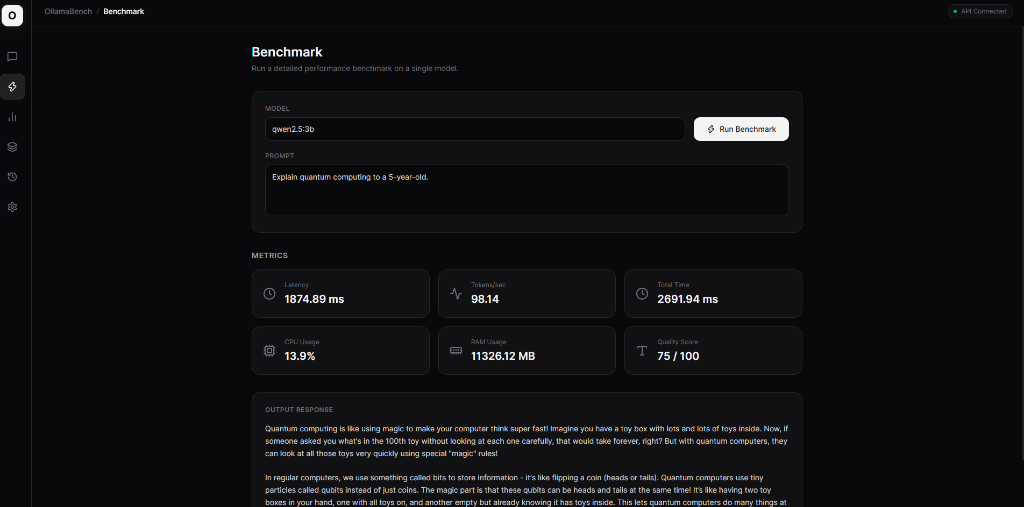This screenshot has width=1024, height=507.
Task: Click the output paragraph starting 'In regular computers'
Action: coord(526,489)
